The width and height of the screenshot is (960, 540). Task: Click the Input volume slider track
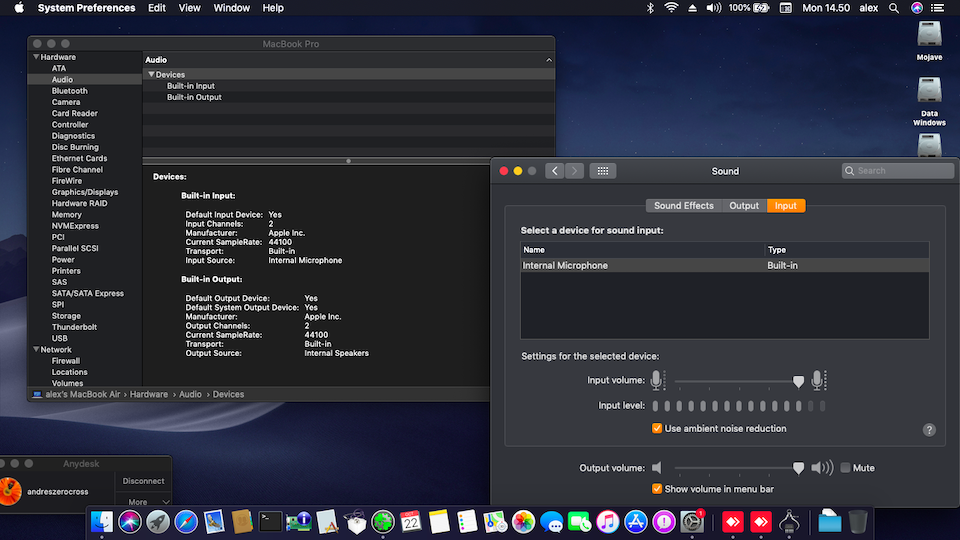pos(735,381)
